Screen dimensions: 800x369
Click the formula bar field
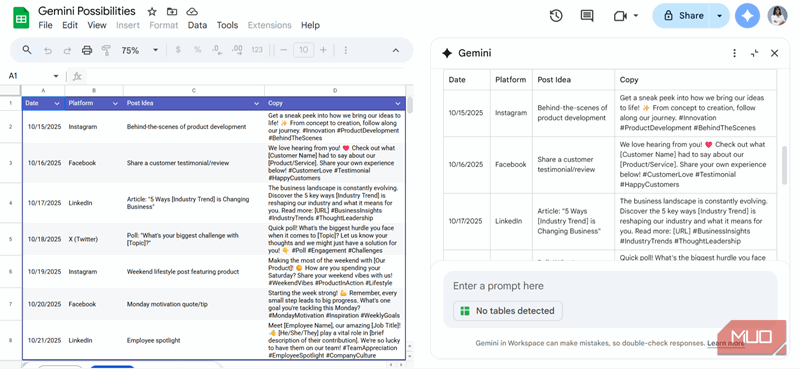pos(245,76)
